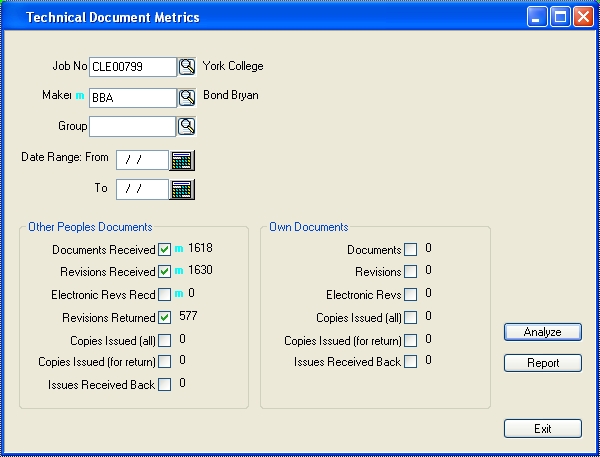Close the Technical Document Metrics window
The width and height of the screenshot is (600, 457).
point(584,17)
